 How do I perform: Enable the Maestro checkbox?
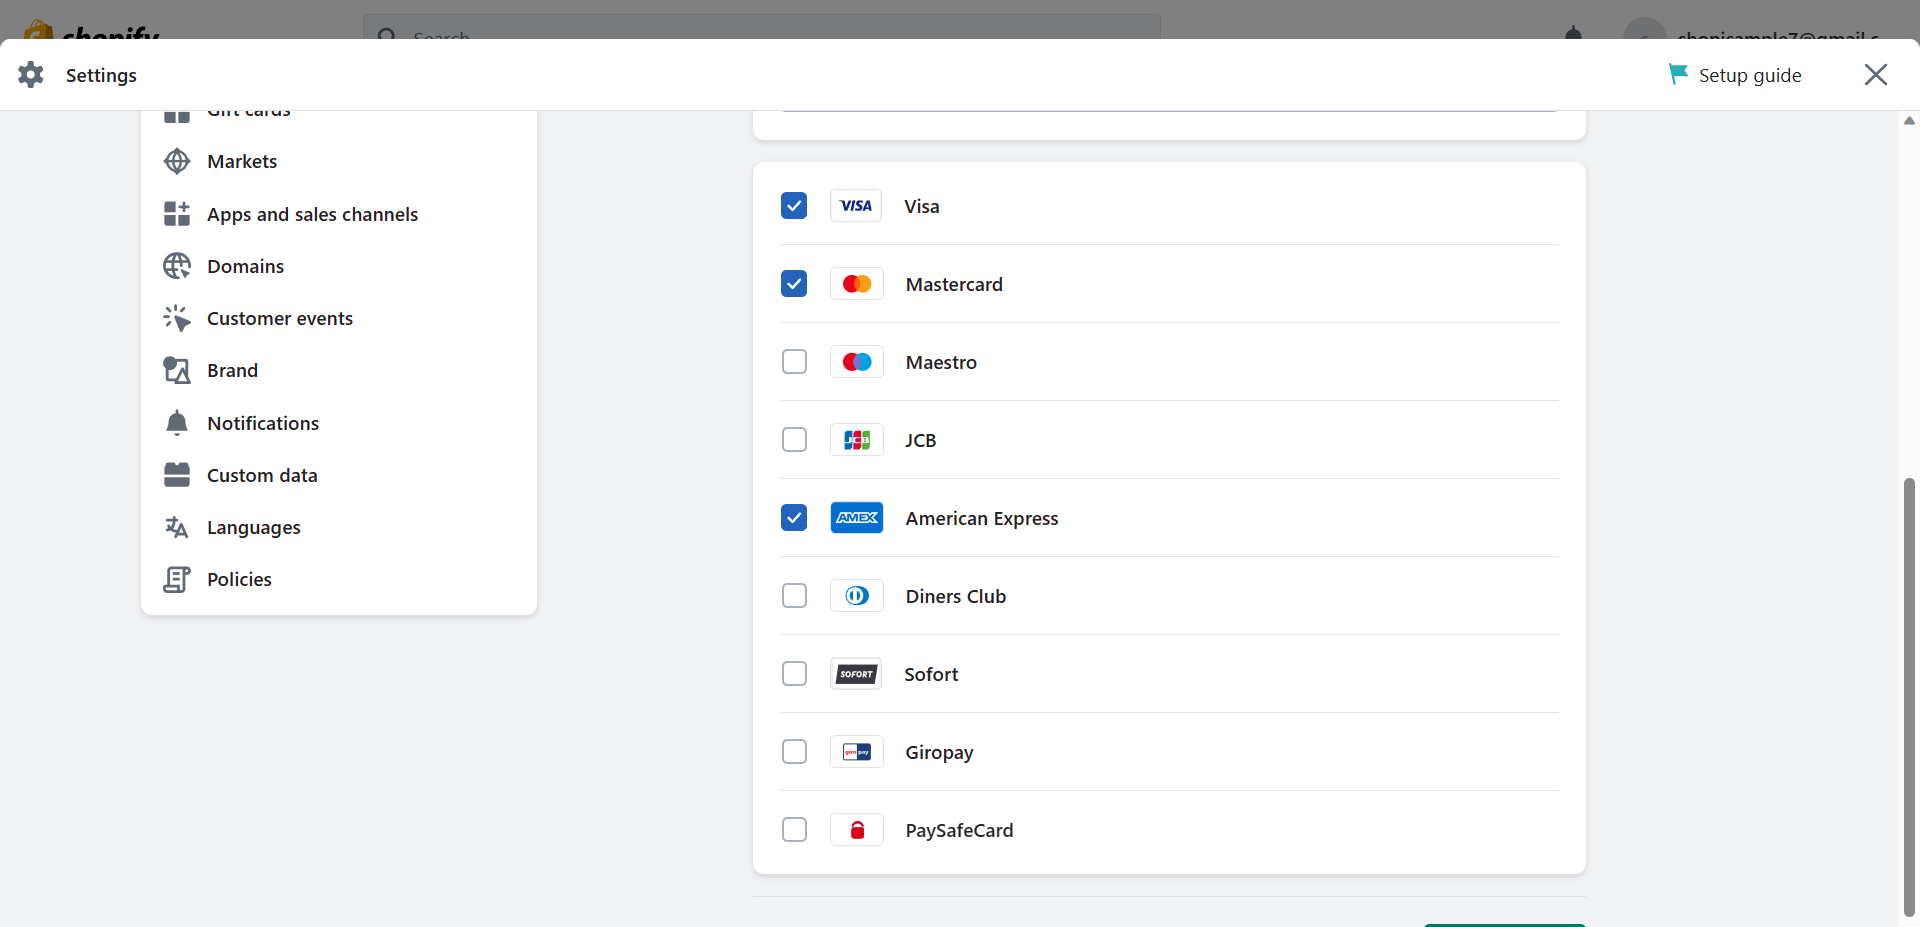coord(794,362)
